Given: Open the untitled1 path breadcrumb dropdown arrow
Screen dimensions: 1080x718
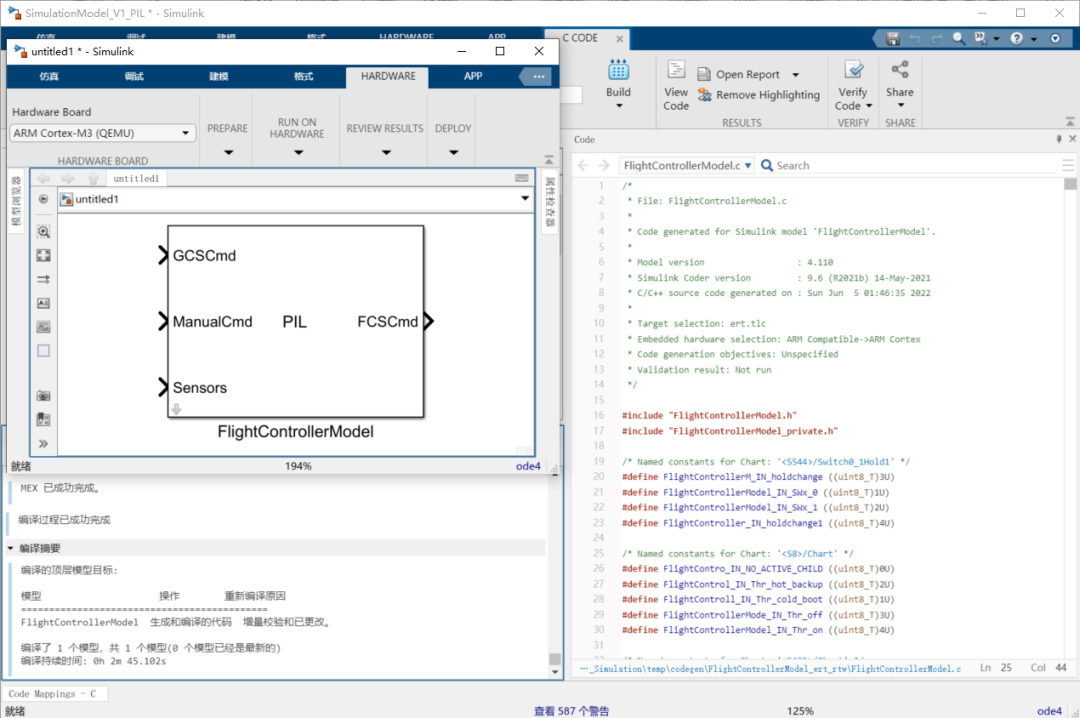Looking at the screenshot, I should click(525, 198).
